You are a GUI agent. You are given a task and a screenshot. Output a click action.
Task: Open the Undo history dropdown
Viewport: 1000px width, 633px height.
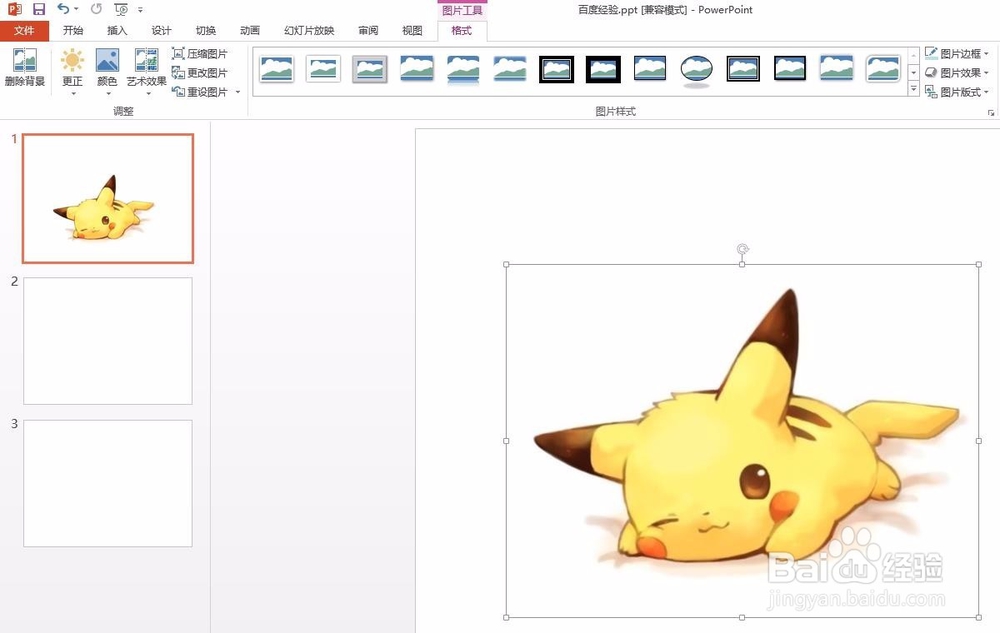coord(77,9)
